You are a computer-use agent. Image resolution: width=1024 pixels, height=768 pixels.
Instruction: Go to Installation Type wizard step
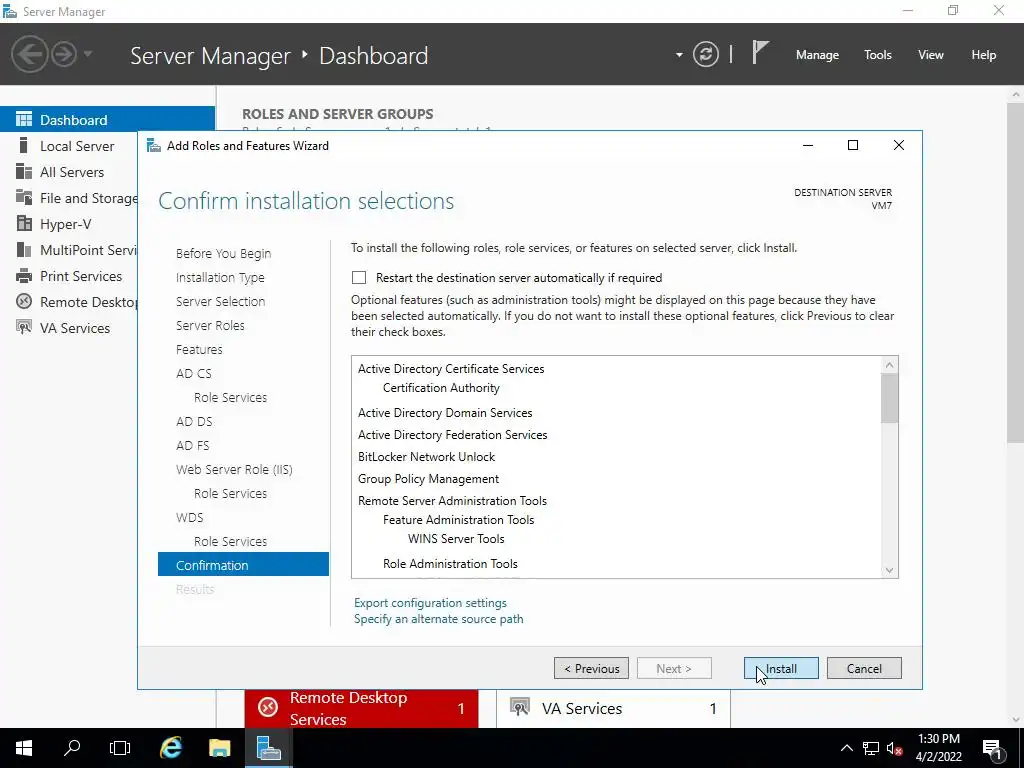coord(220,278)
